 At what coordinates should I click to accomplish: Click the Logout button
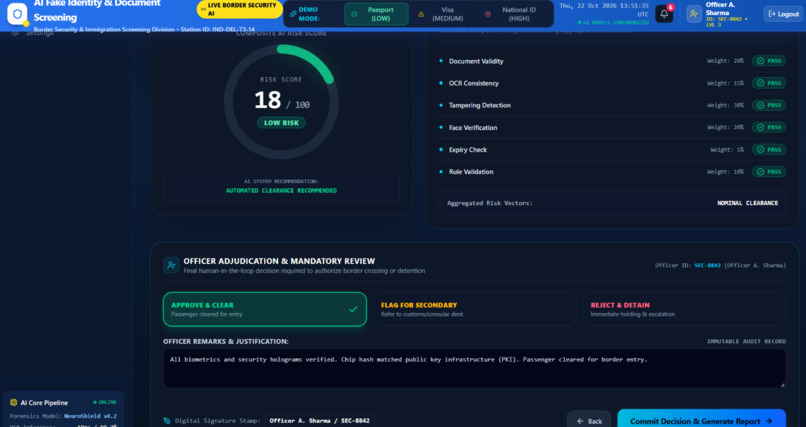[784, 14]
